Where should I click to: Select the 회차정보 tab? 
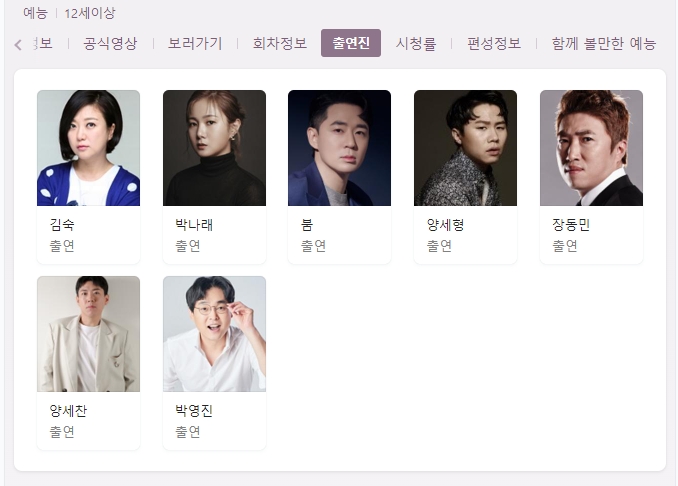pos(280,43)
